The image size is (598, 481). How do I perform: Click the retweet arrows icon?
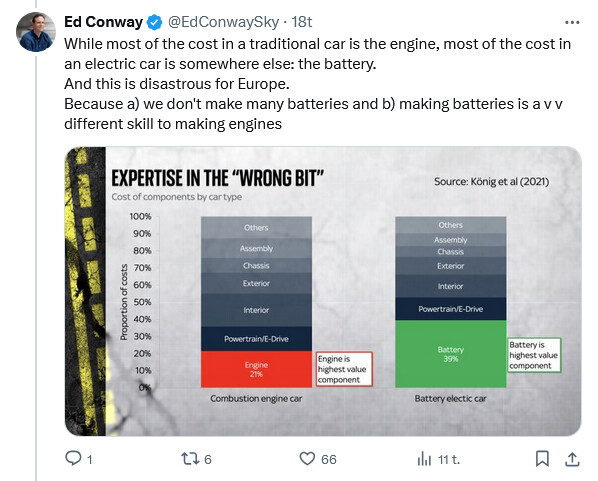pyautogui.click(x=190, y=458)
